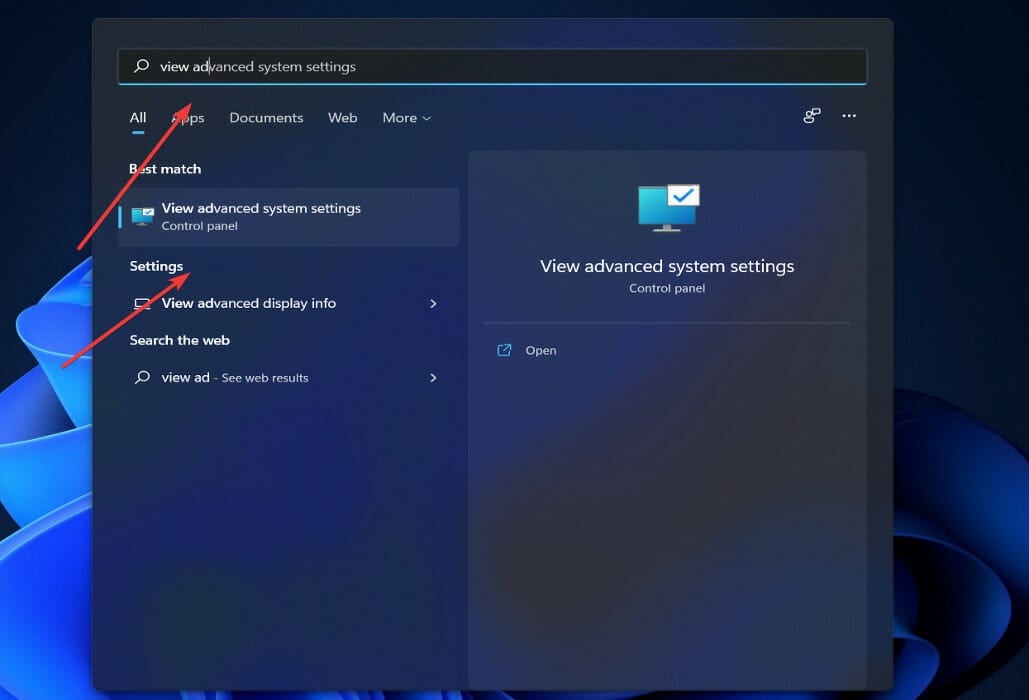Click the Control panel label under the preview title

point(666,288)
